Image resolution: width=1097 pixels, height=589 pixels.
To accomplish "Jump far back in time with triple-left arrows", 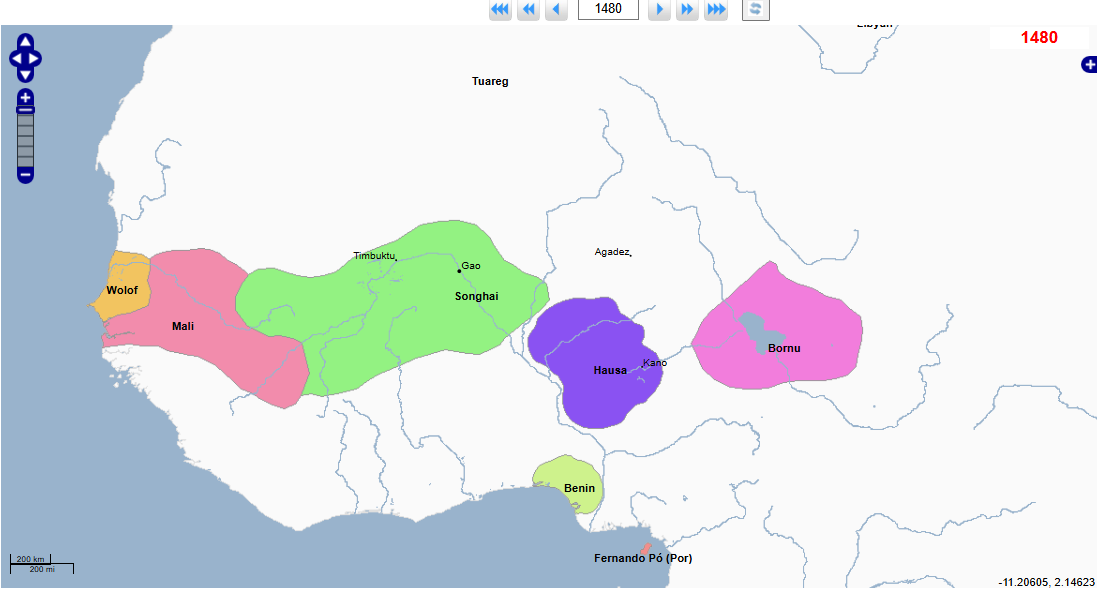I will [x=500, y=9].
